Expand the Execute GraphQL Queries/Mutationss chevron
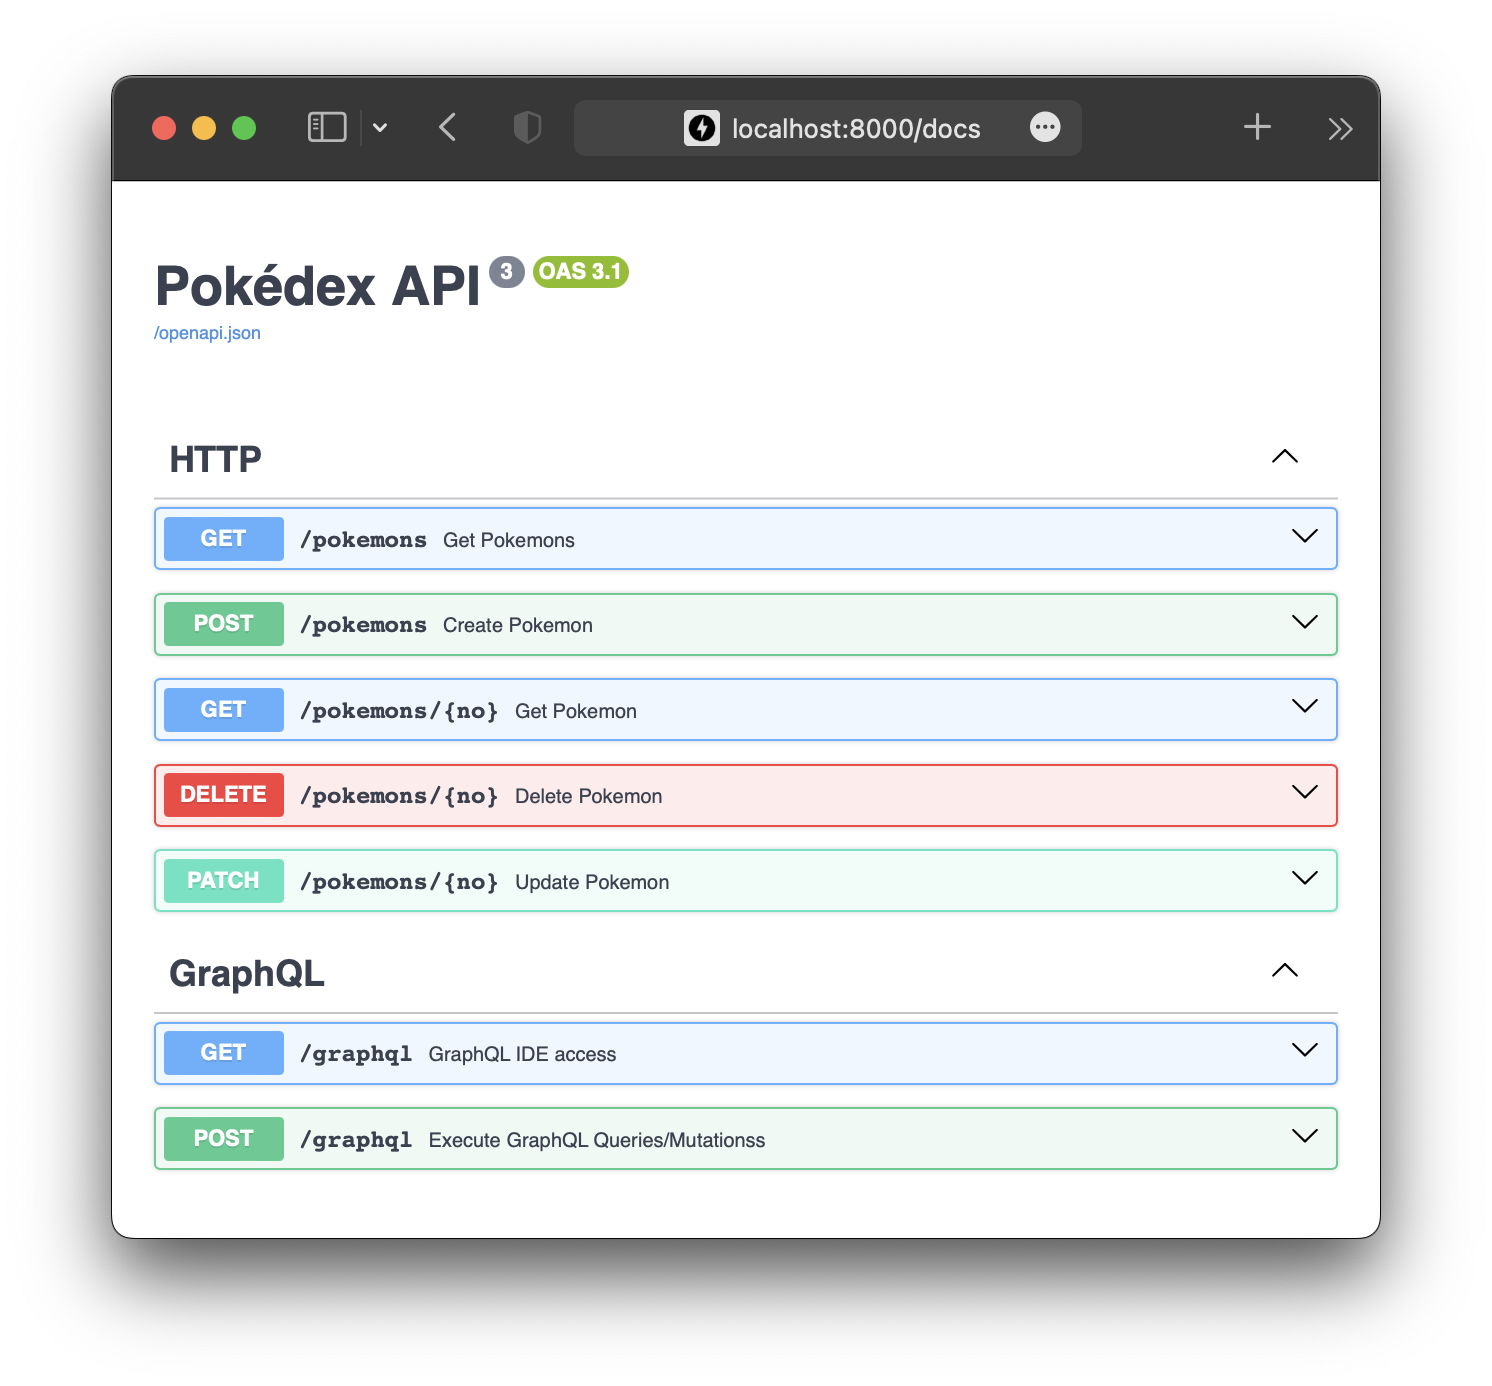The width and height of the screenshot is (1492, 1386). 1304,1137
